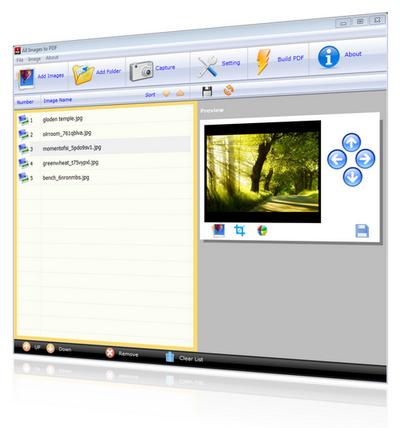Open the Add Folder icon
This screenshot has height=428, width=400.
pos(83,74)
